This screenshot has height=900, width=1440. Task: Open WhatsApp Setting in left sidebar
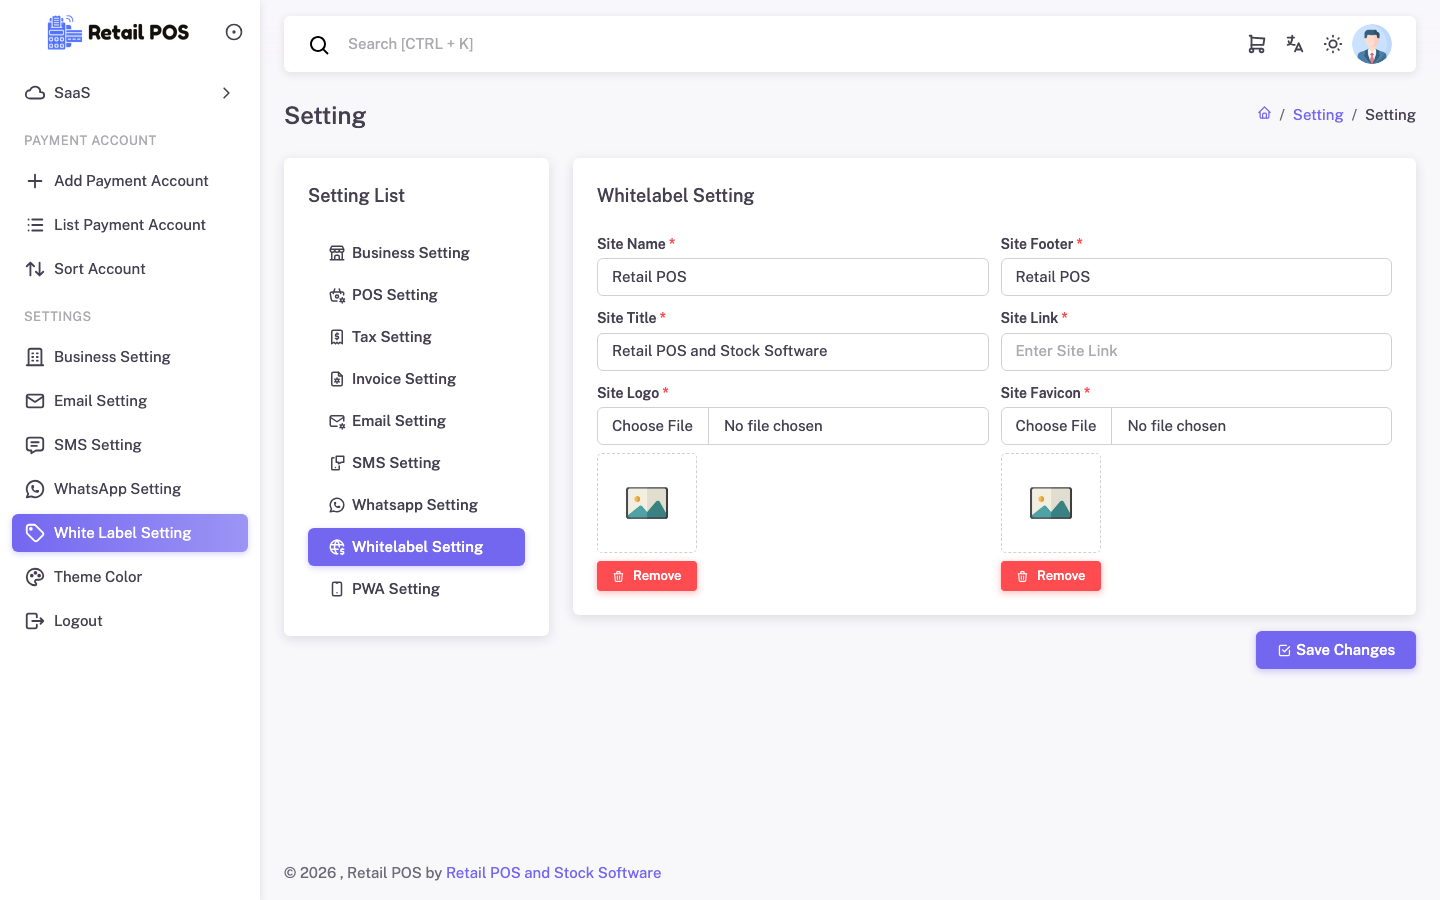pos(130,489)
